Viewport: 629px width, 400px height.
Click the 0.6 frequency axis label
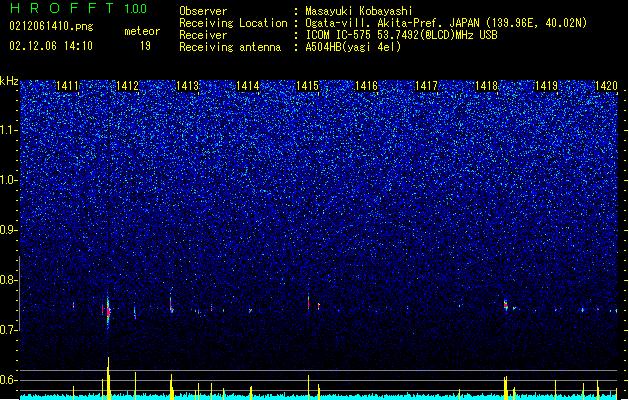8,380
